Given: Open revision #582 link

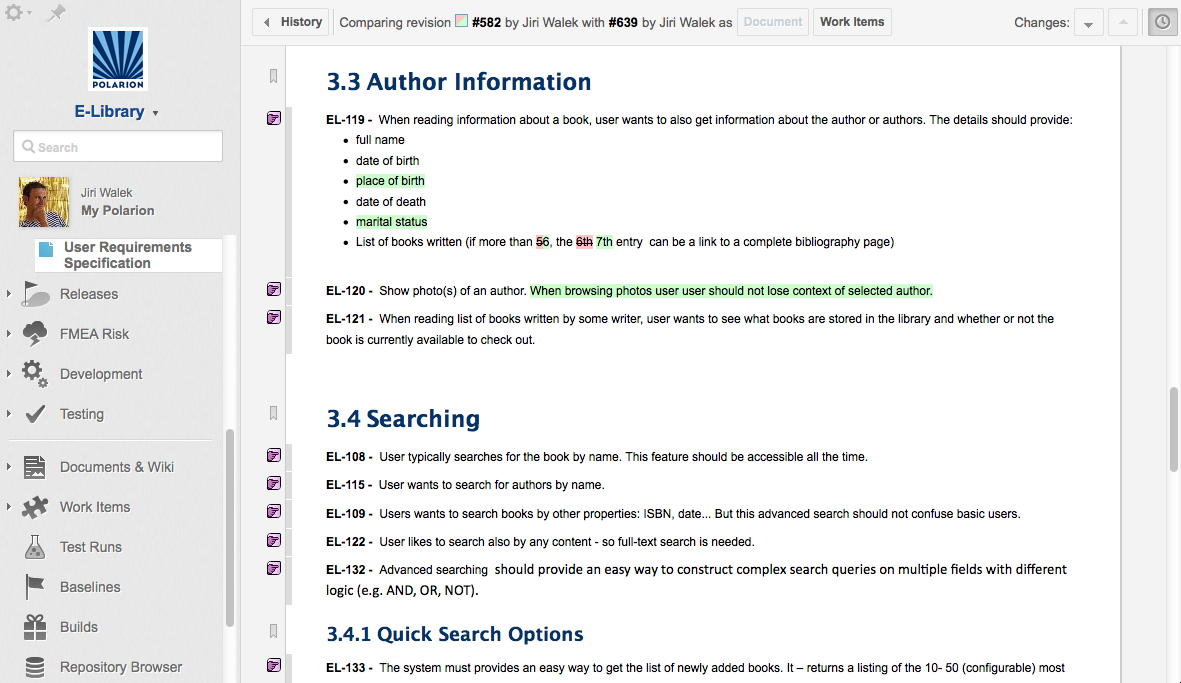Looking at the screenshot, I should pos(484,21).
